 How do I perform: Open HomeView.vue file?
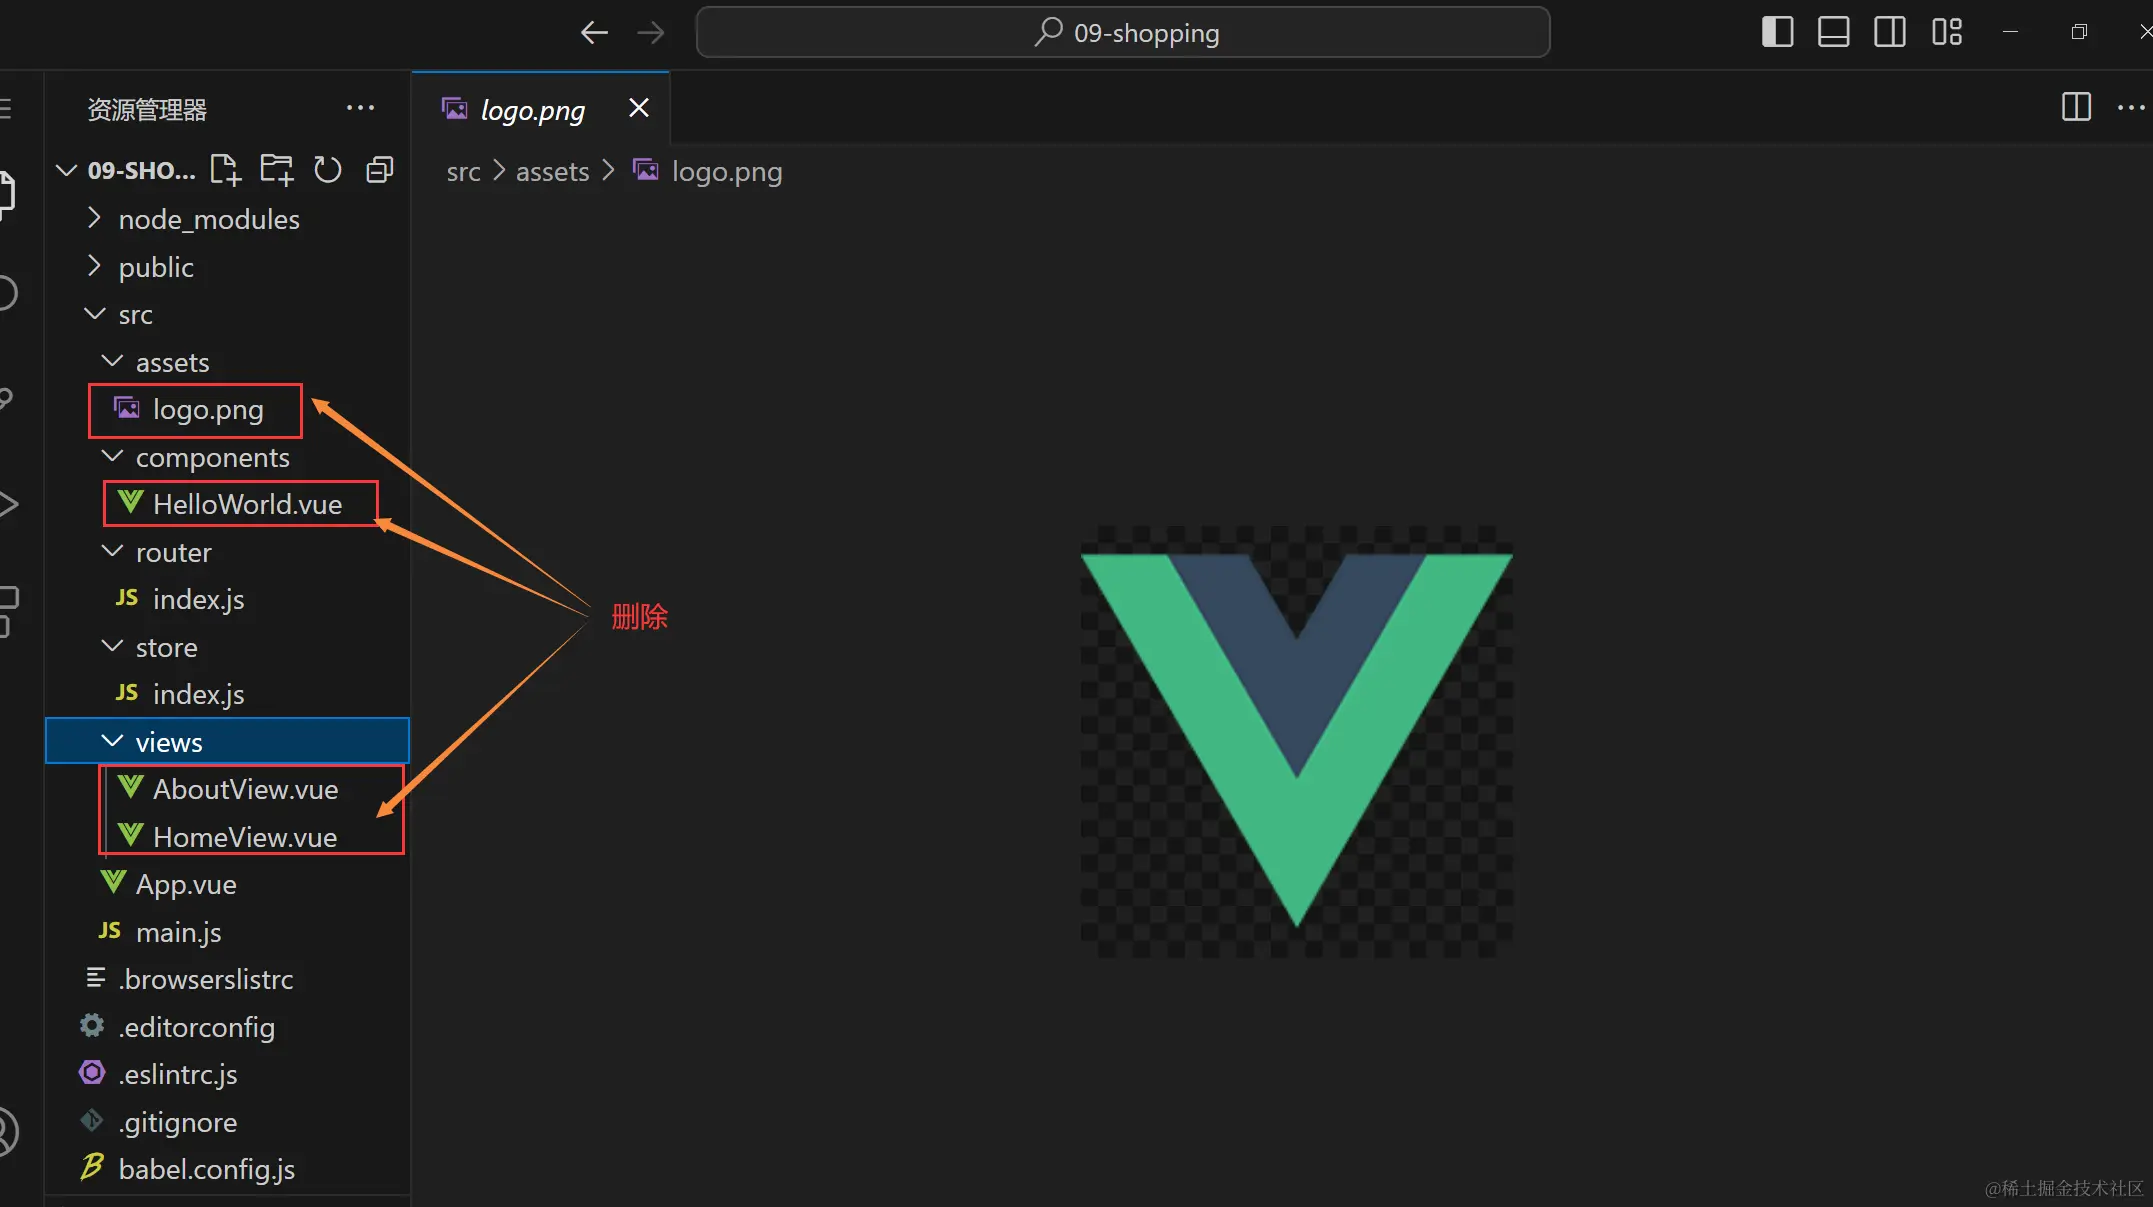227,837
